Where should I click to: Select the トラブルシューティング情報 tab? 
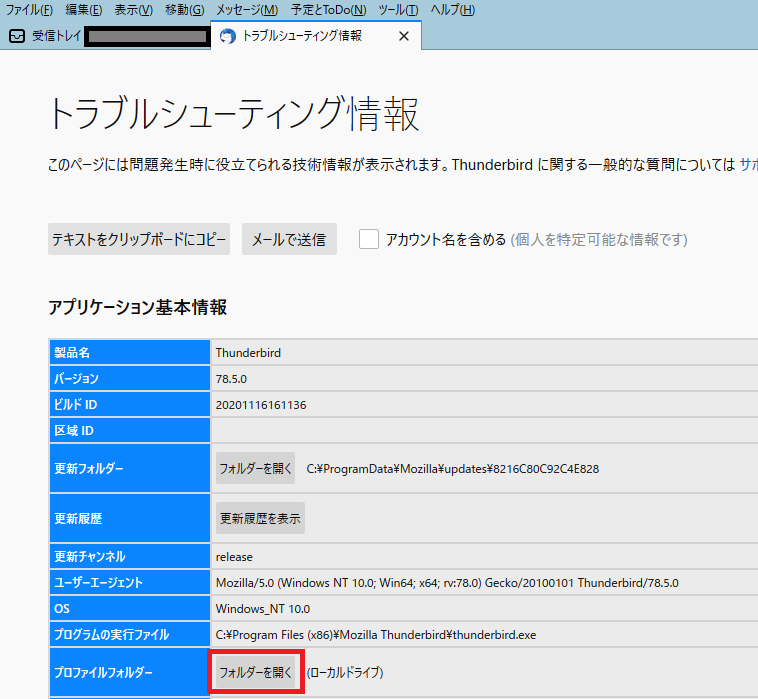[316, 36]
